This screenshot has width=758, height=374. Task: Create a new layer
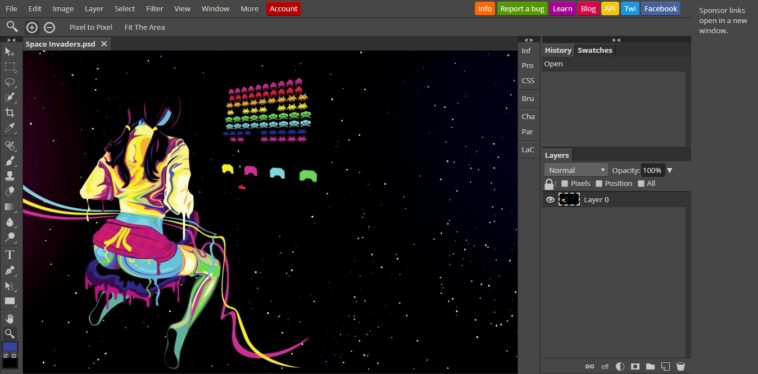coord(665,366)
